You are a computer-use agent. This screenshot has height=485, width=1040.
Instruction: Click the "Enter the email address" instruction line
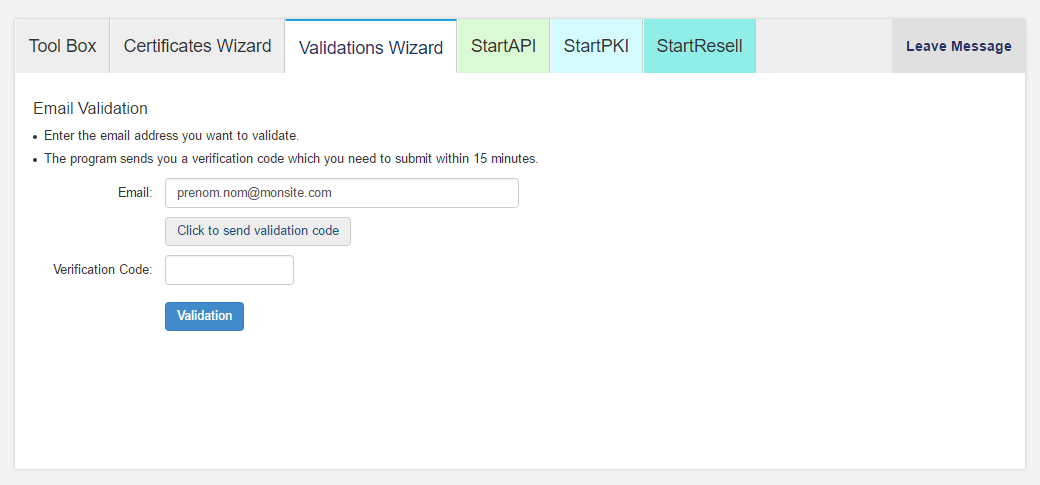(x=172, y=136)
